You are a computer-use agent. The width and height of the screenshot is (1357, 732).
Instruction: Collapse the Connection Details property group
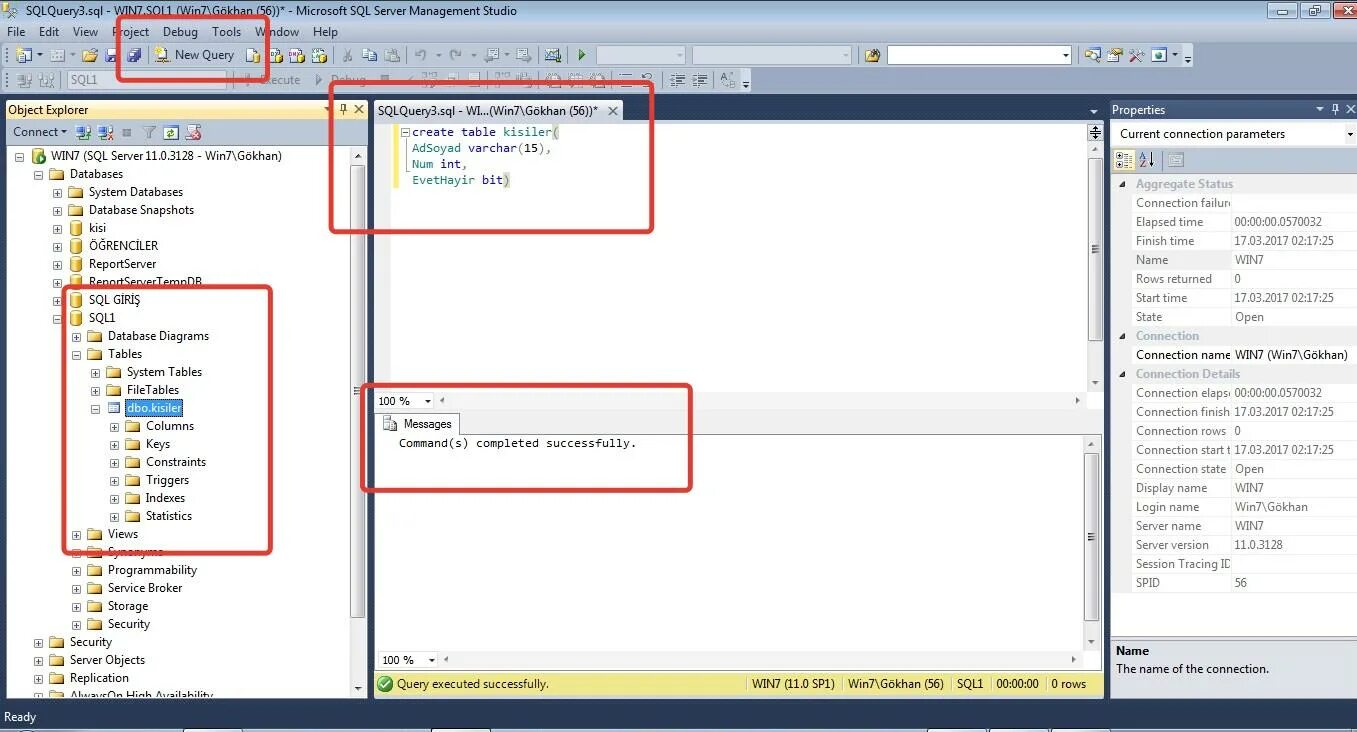(1122, 374)
